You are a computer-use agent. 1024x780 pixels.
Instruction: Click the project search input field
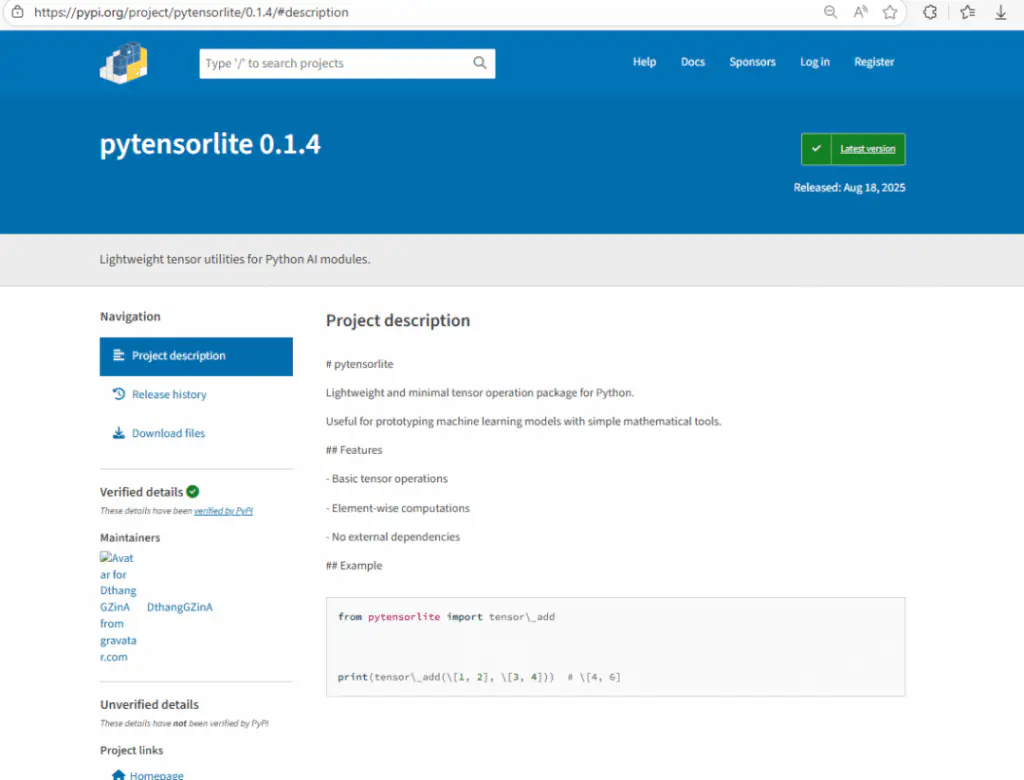[x=330, y=62]
